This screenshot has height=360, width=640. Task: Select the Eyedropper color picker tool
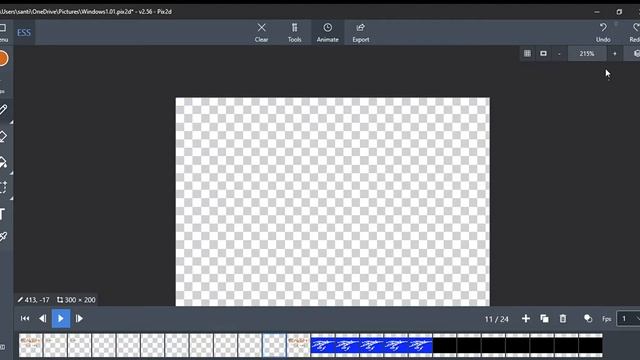[3, 236]
